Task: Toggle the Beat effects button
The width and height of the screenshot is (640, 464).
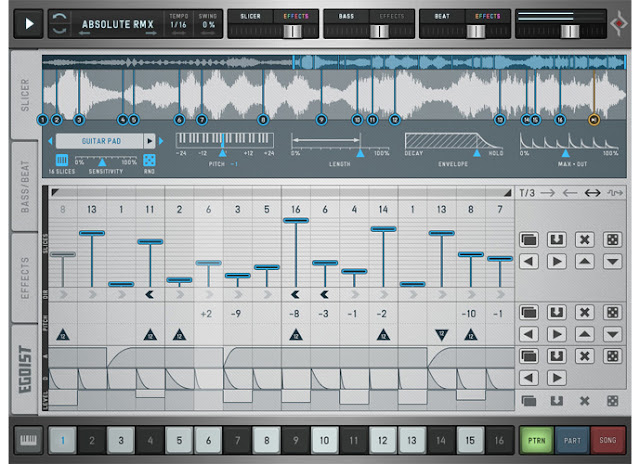Action: [487, 16]
